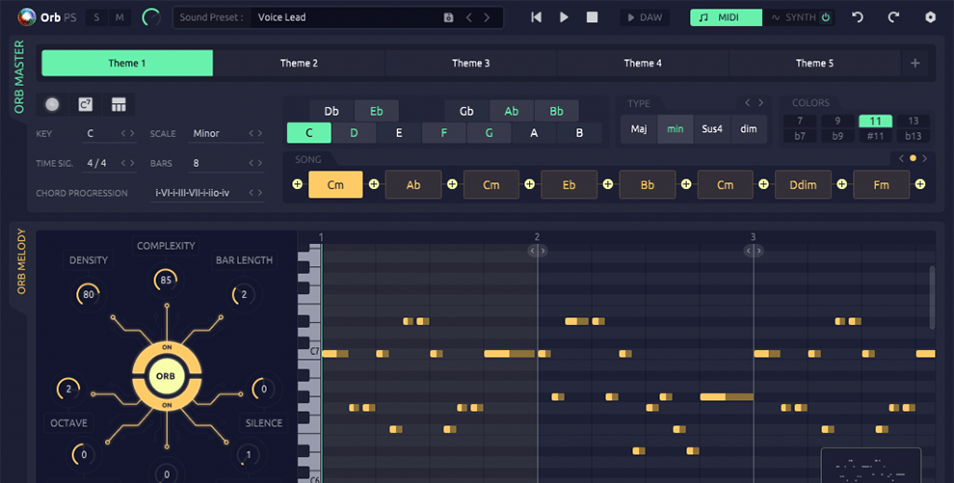Select the Ddim chord block
Screen dimensions: 954x483
point(803,185)
